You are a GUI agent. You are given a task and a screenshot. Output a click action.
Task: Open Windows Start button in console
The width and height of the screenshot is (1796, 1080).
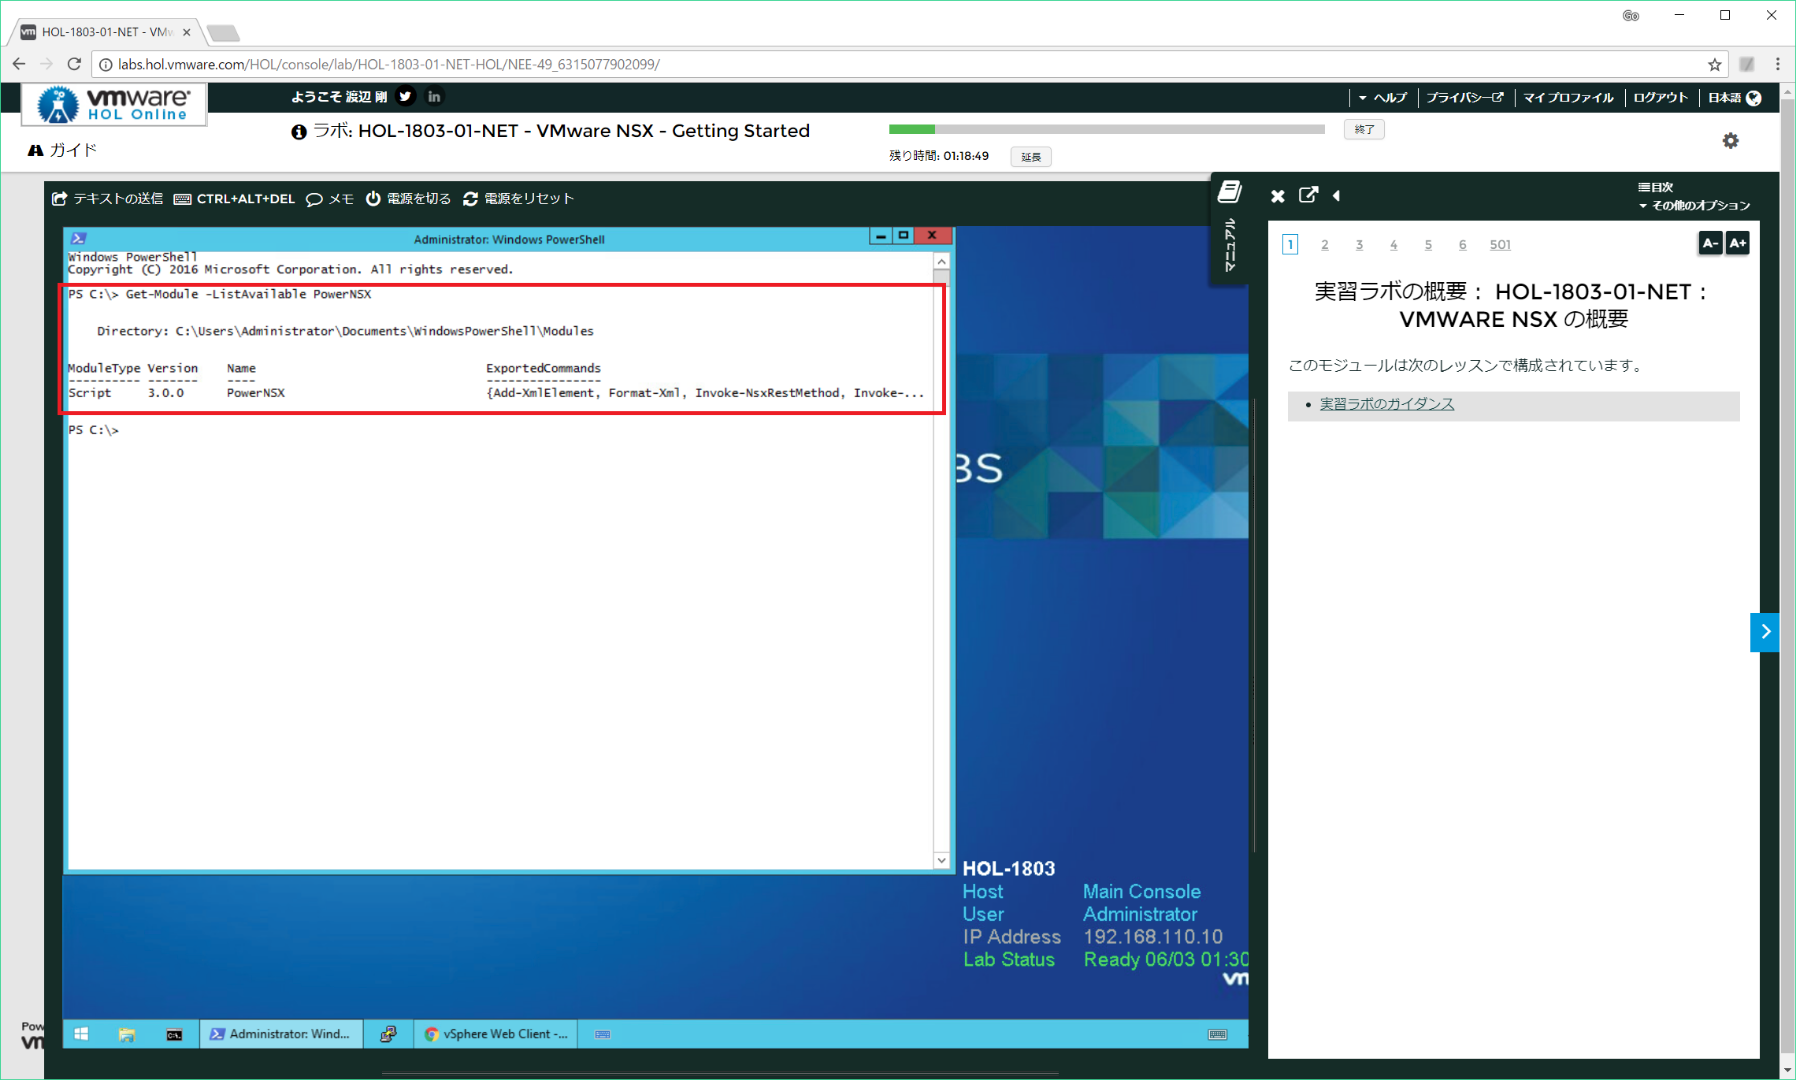pyautogui.click(x=81, y=1034)
